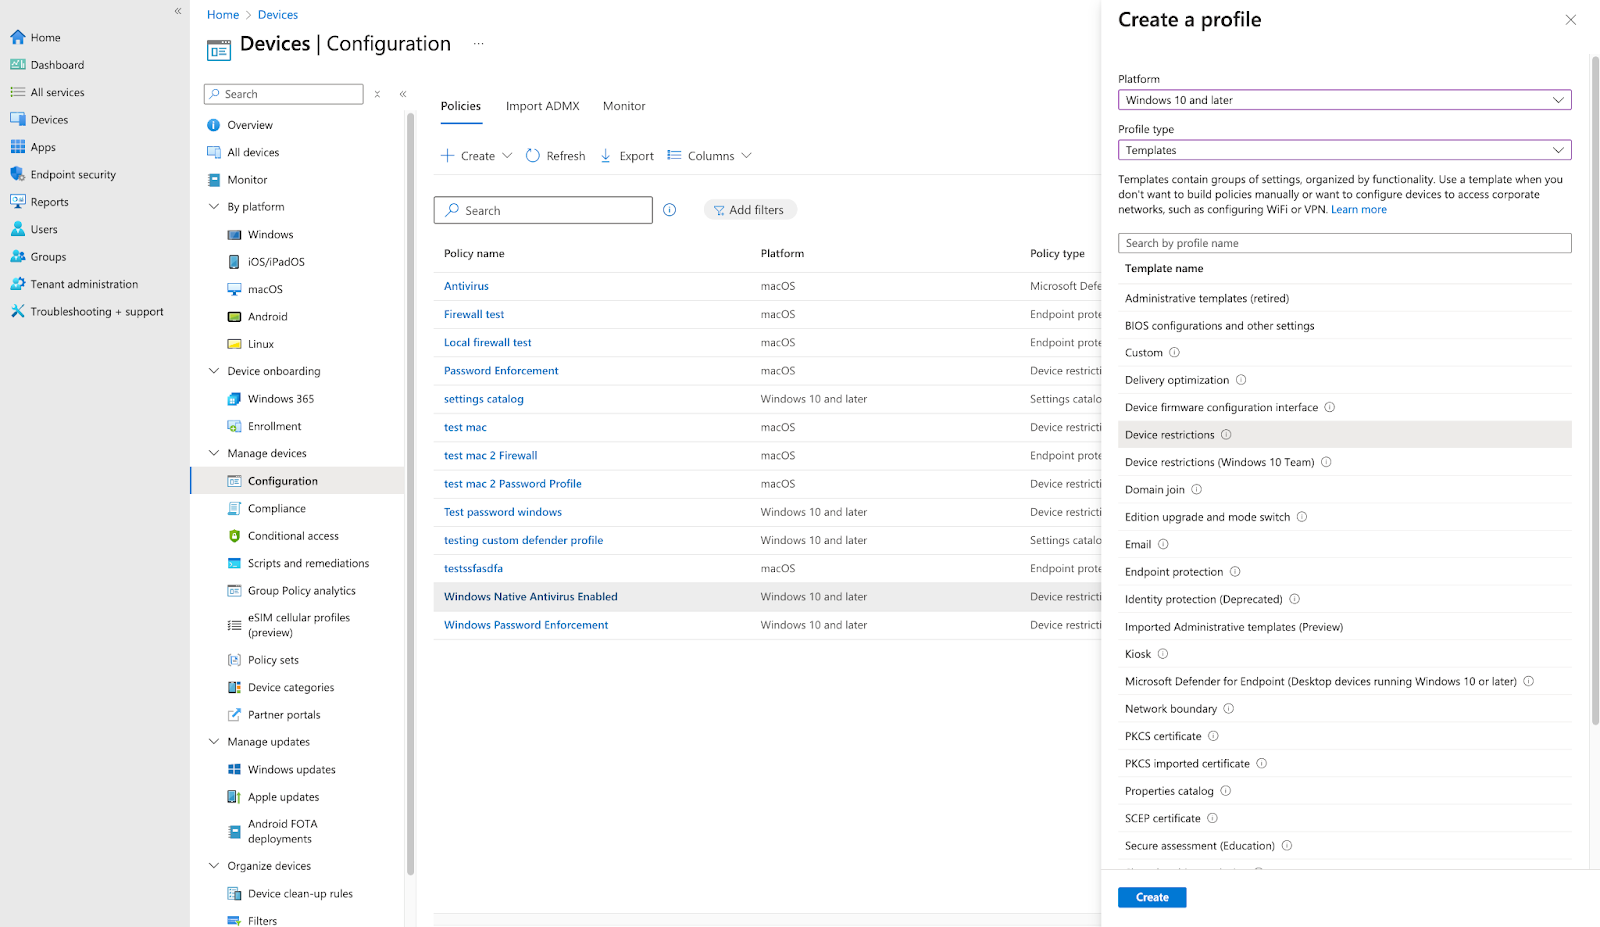Click info icon beside Domain join

tap(1197, 489)
